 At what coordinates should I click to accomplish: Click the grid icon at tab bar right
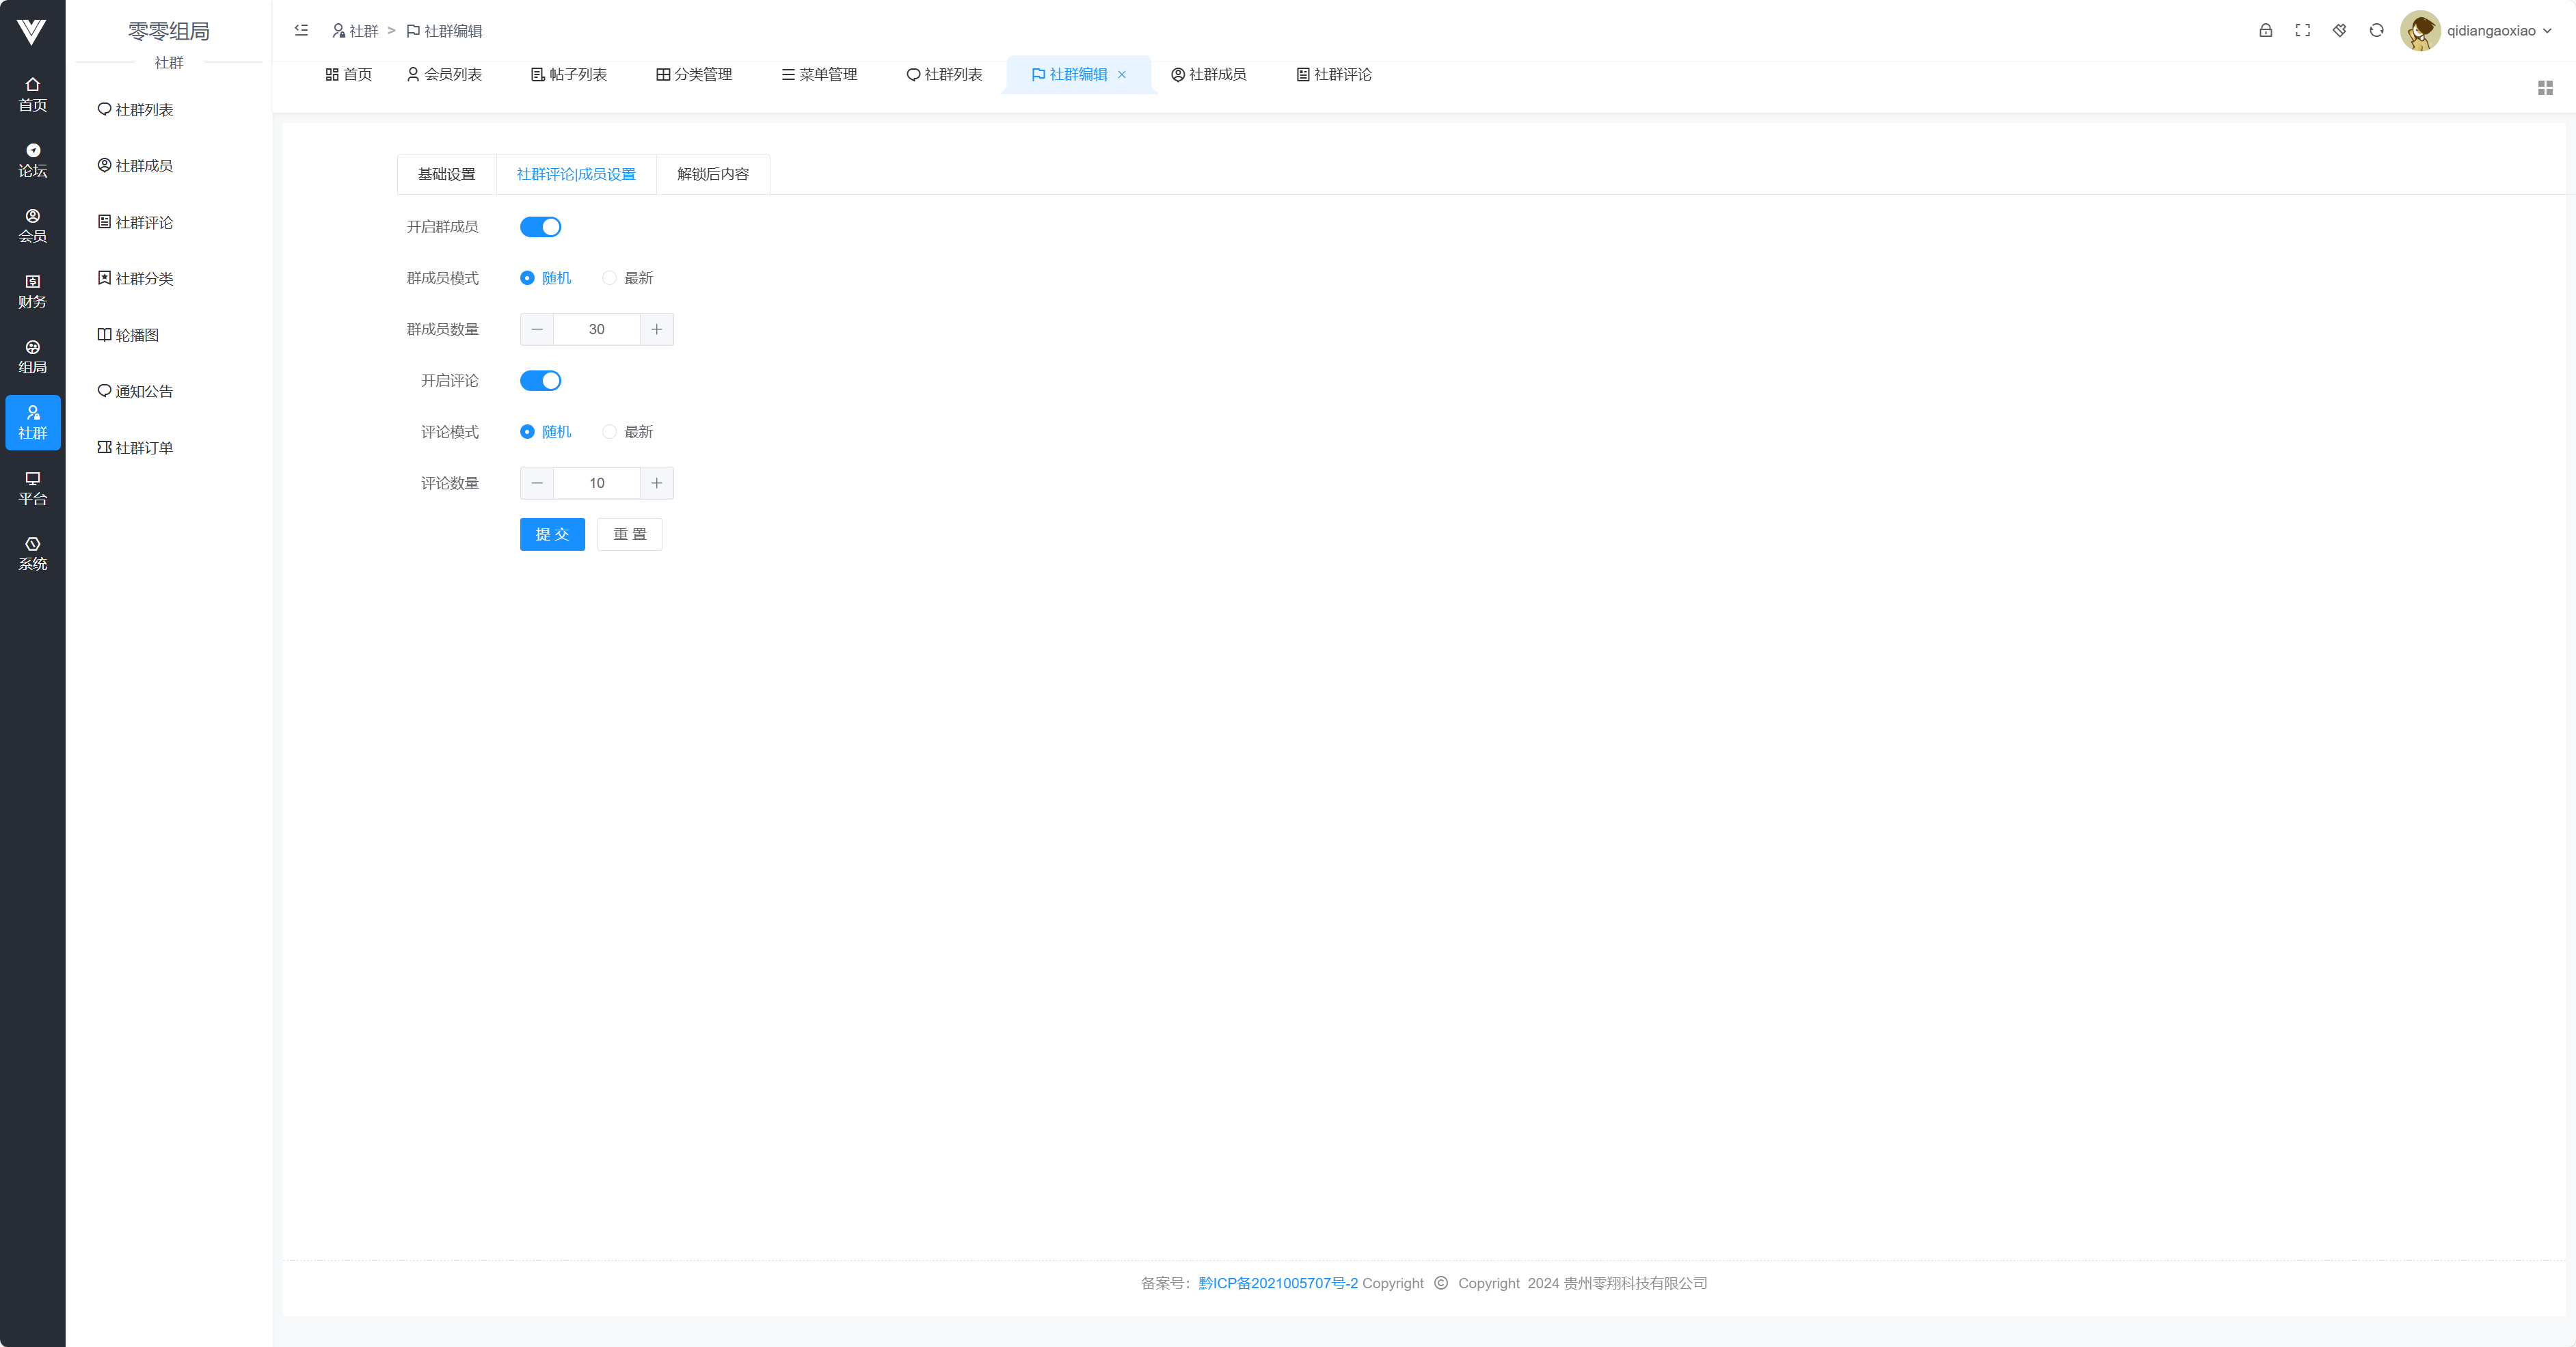[x=2545, y=88]
